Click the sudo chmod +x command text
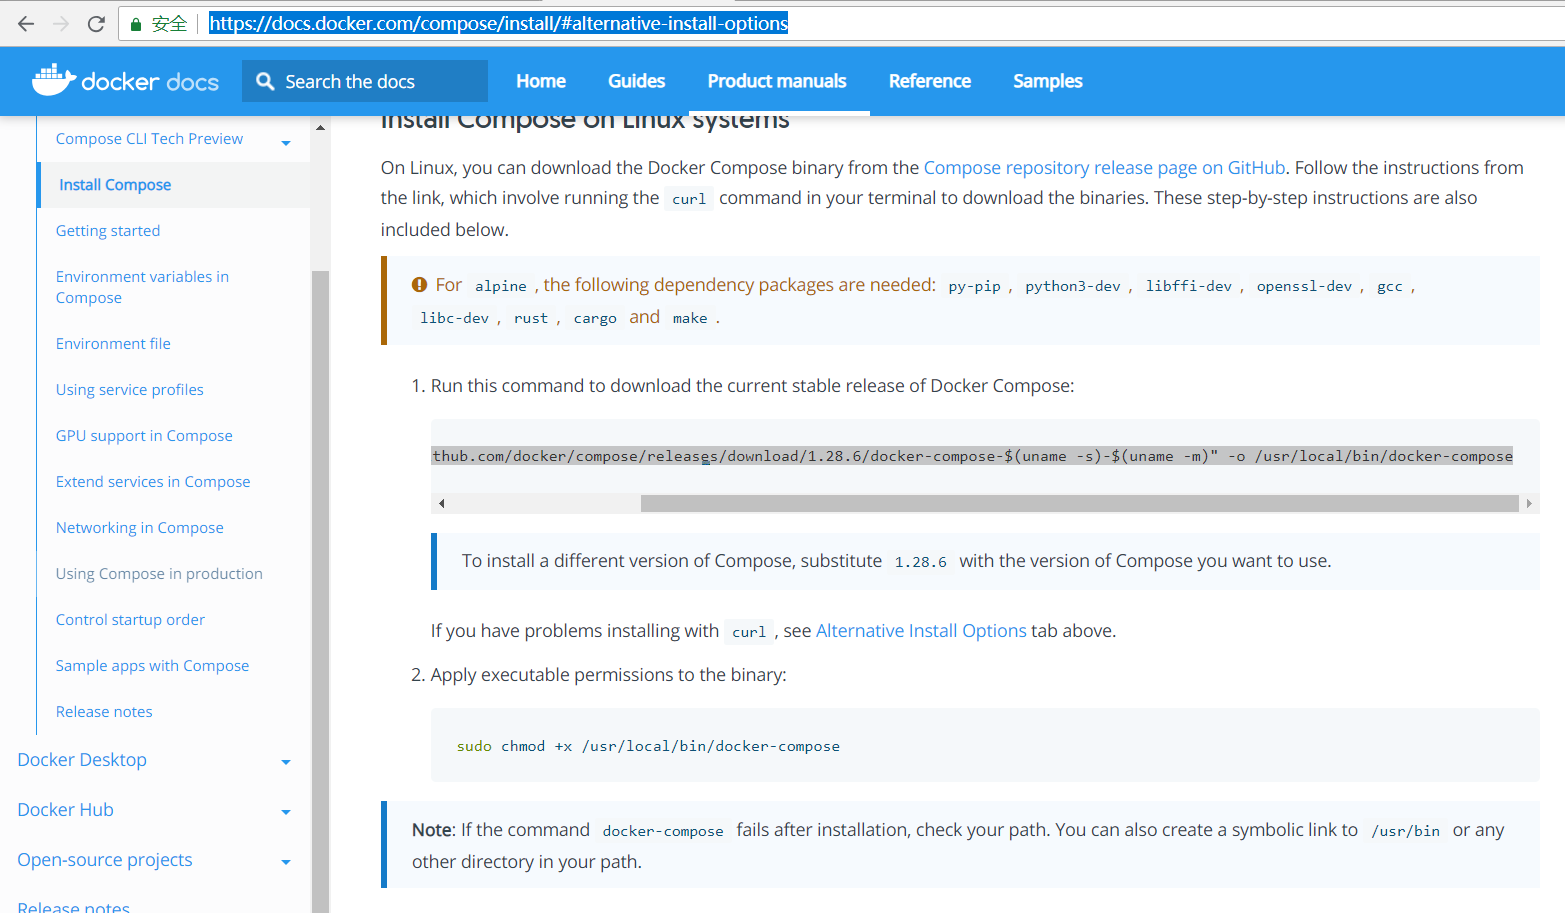This screenshot has width=1565, height=913. coord(648,746)
